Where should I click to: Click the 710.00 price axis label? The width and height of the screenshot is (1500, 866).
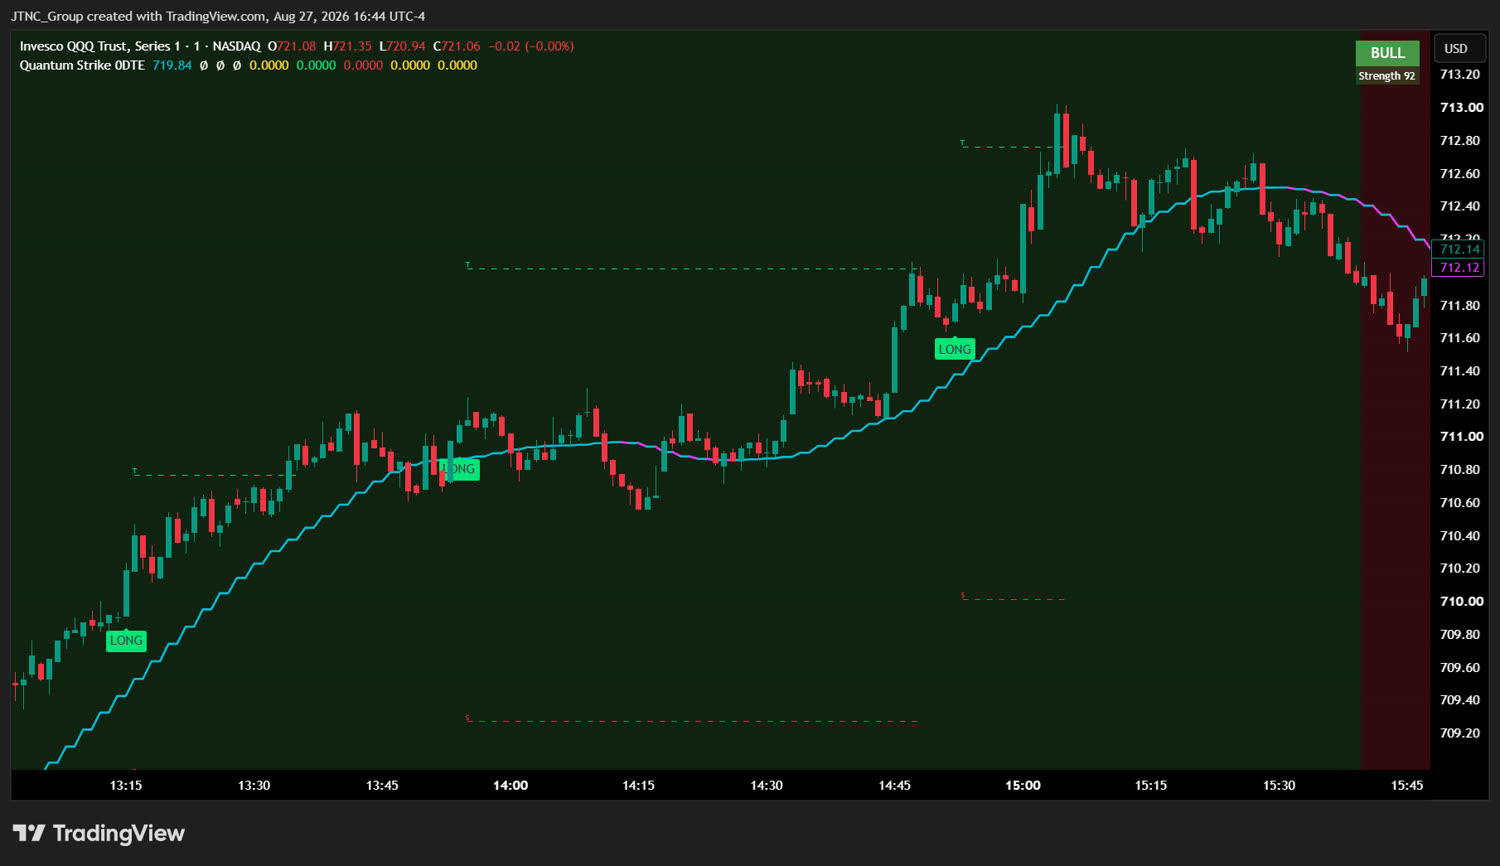click(1460, 601)
